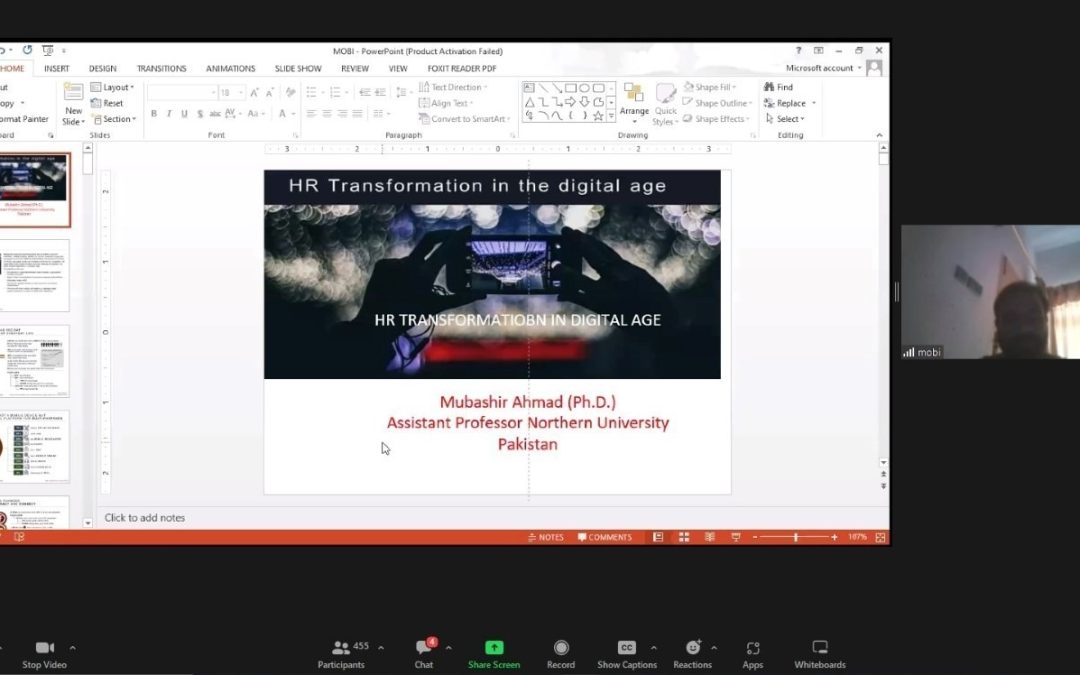Click the Replace button in Editing group
1080x675 pixels.
(x=790, y=103)
